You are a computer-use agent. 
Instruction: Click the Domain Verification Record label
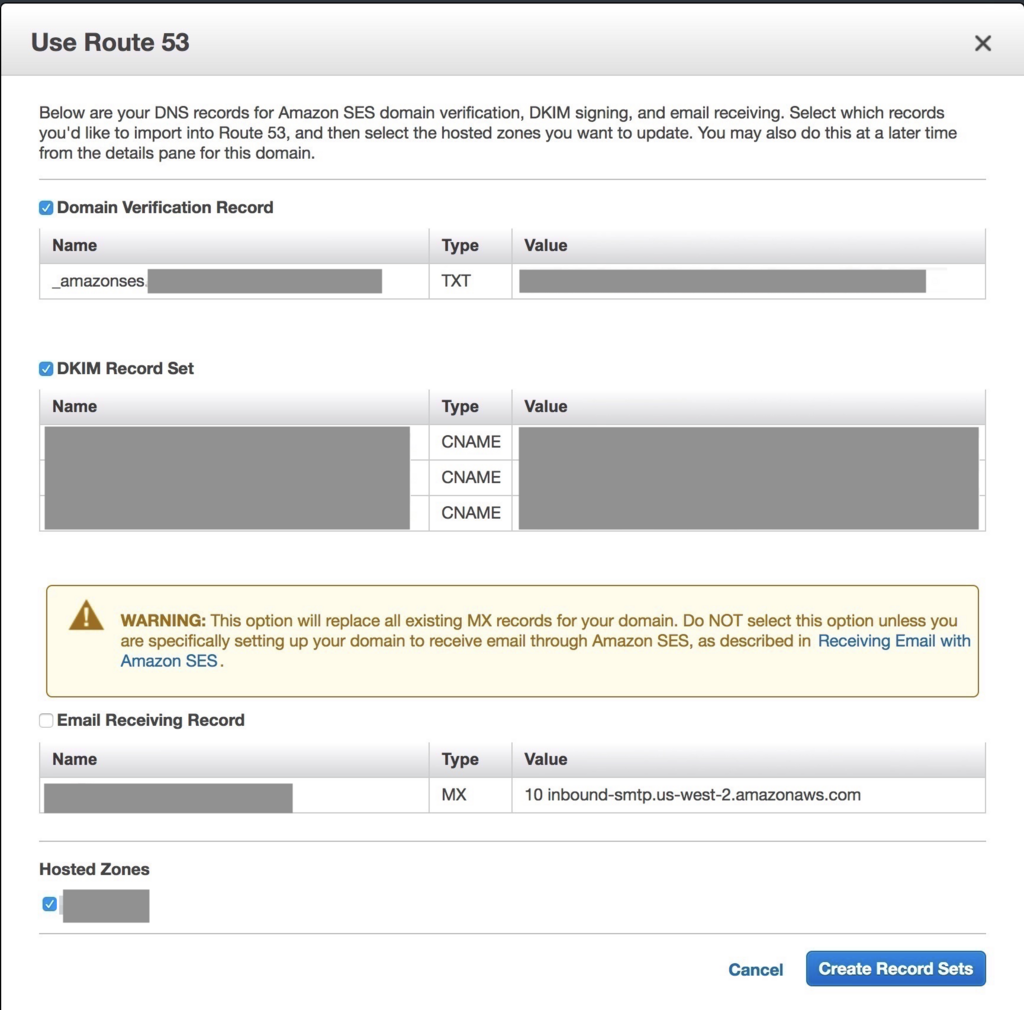click(165, 208)
